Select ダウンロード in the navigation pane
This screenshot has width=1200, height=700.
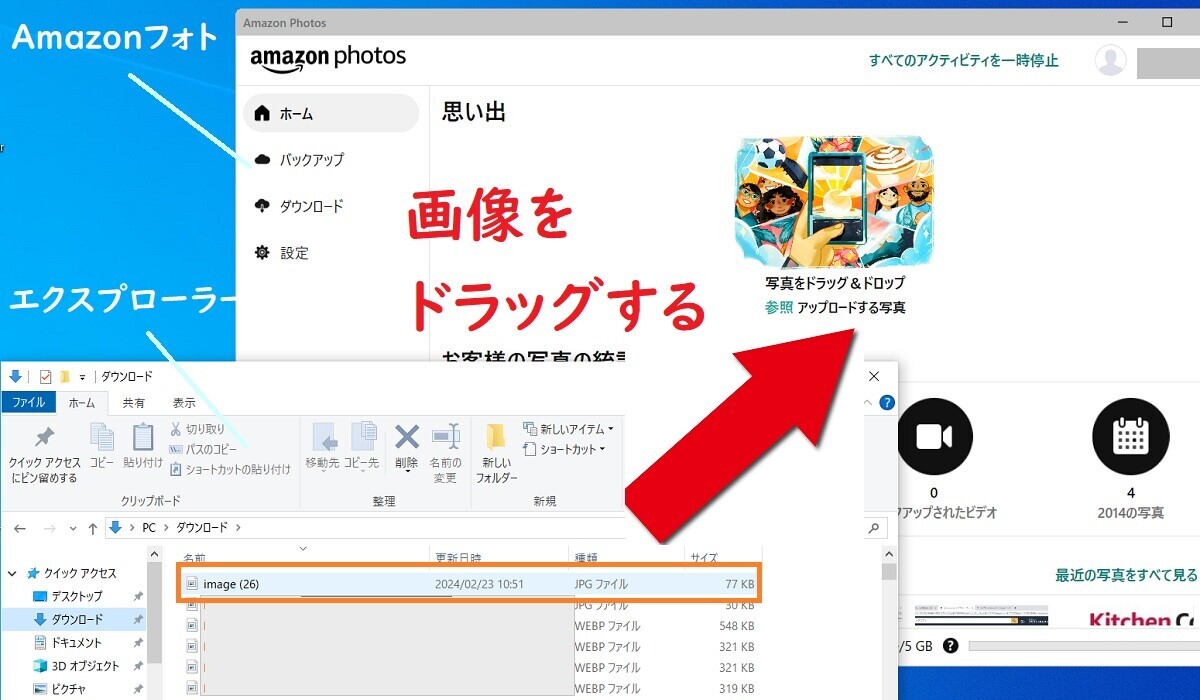(x=77, y=619)
